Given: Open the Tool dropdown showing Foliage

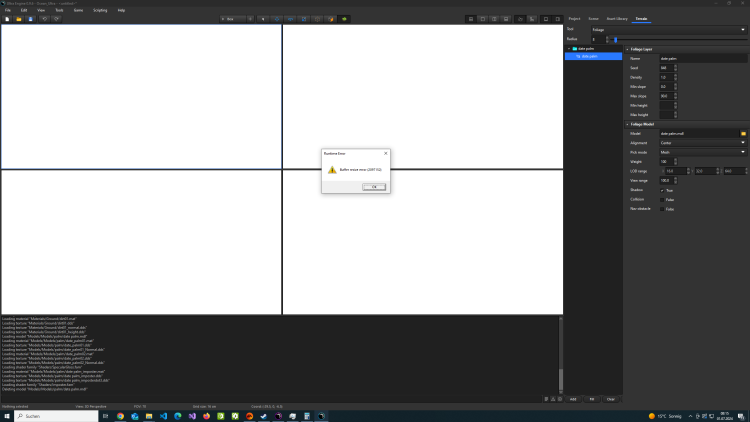Looking at the screenshot, I should 668,30.
